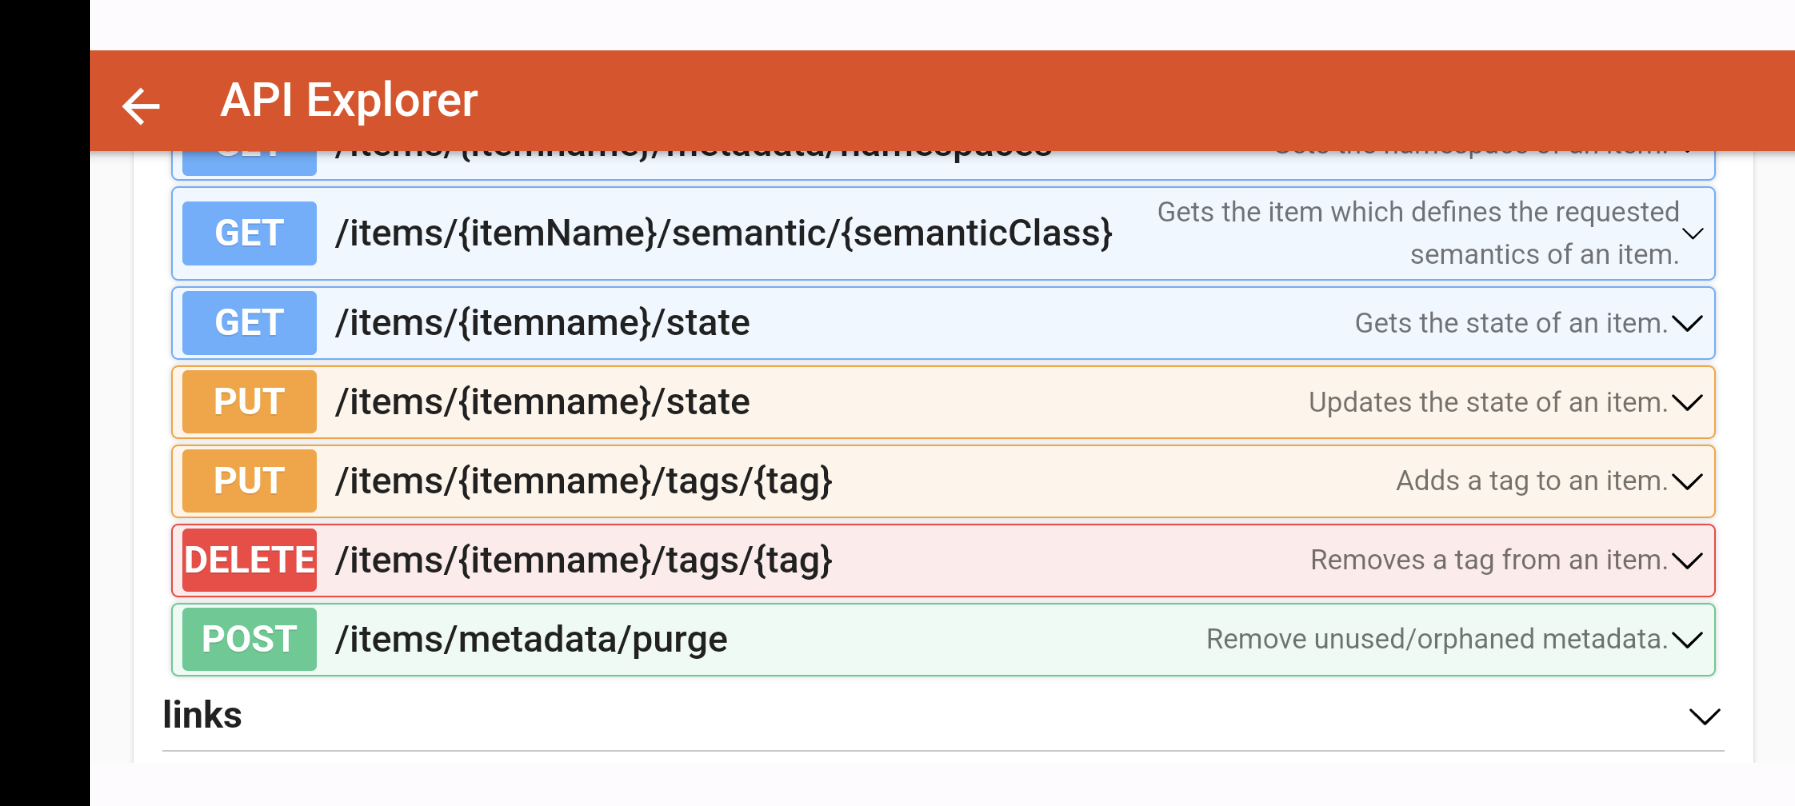Expand chevron beside Remove unused/orphaned metadata
Screen dimensions: 1795x806
1687,639
